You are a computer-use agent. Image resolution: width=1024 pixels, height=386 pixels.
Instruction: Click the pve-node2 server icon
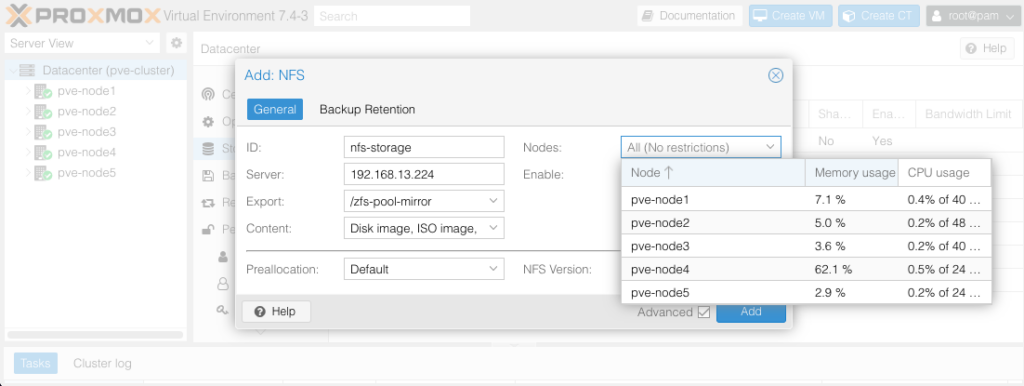42,112
